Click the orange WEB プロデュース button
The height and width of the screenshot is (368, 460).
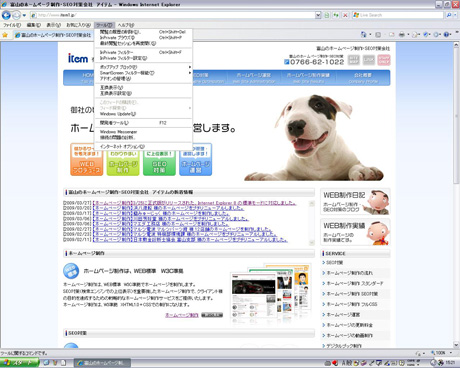[x=87, y=159]
